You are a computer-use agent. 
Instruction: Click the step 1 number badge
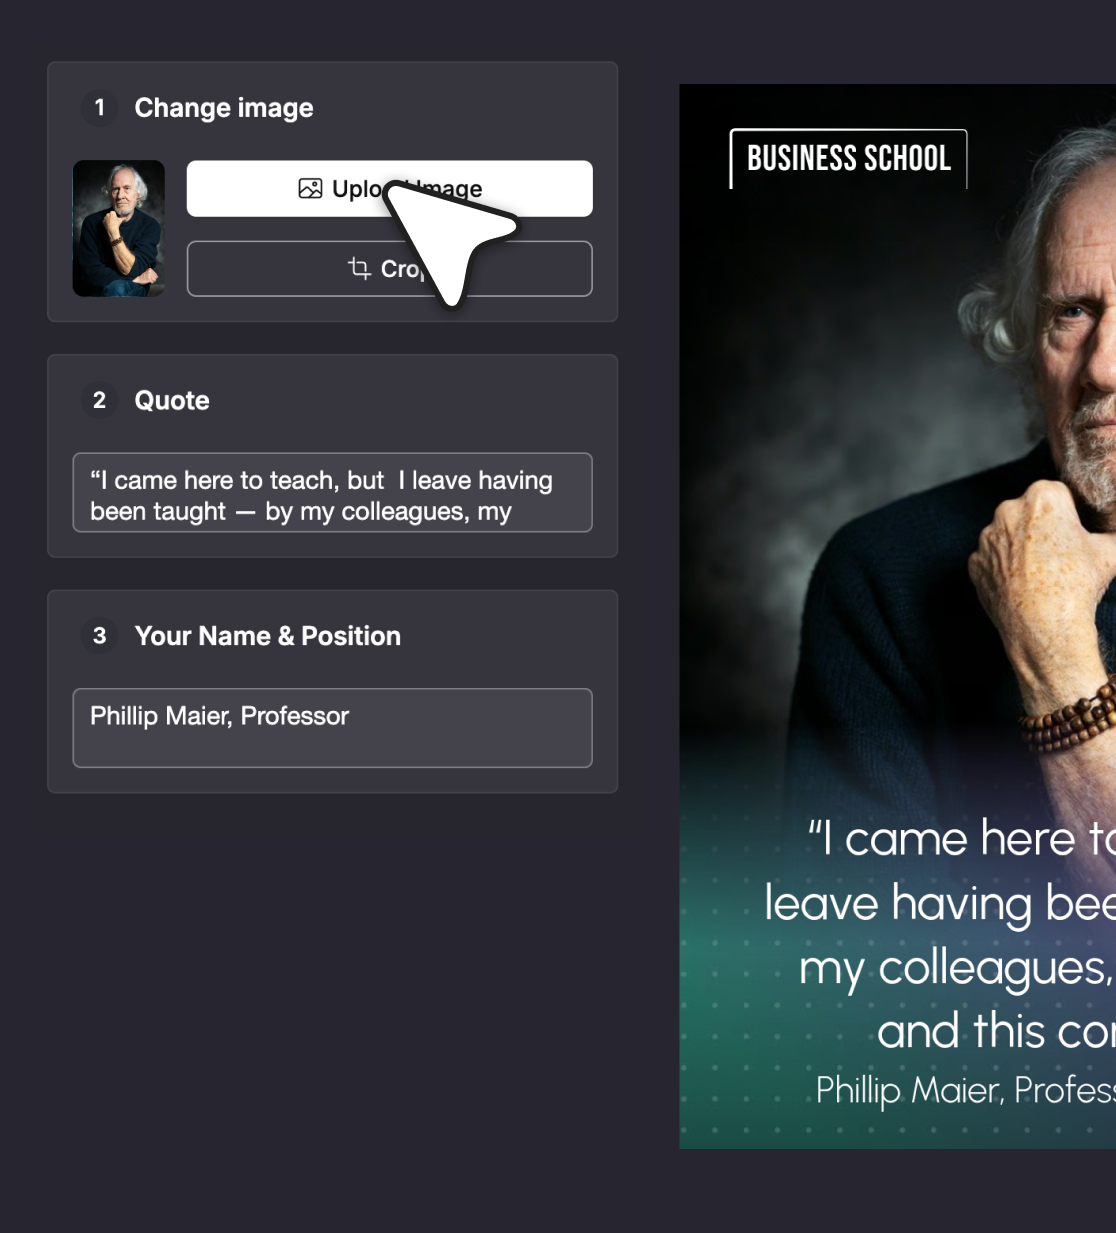pyautogui.click(x=99, y=107)
